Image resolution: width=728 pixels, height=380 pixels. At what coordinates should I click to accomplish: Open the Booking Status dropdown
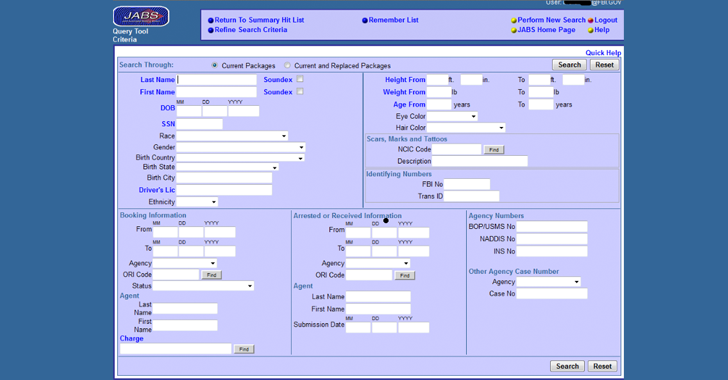pyautogui.click(x=203, y=286)
